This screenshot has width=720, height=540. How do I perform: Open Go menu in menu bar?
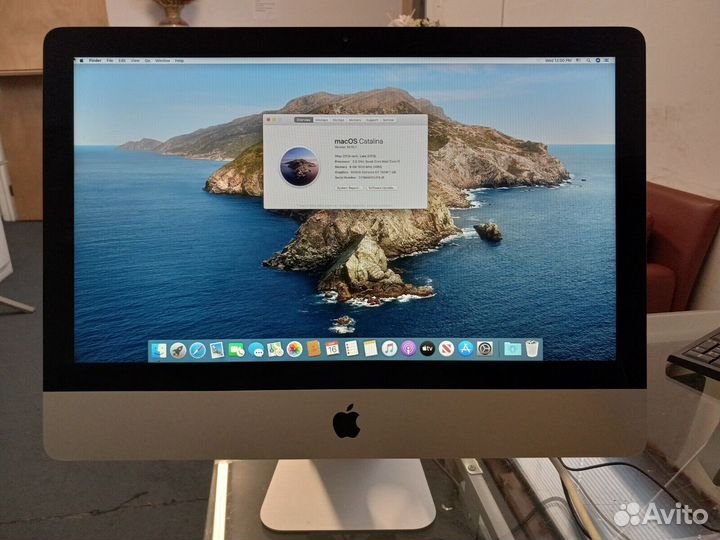point(147,61)
